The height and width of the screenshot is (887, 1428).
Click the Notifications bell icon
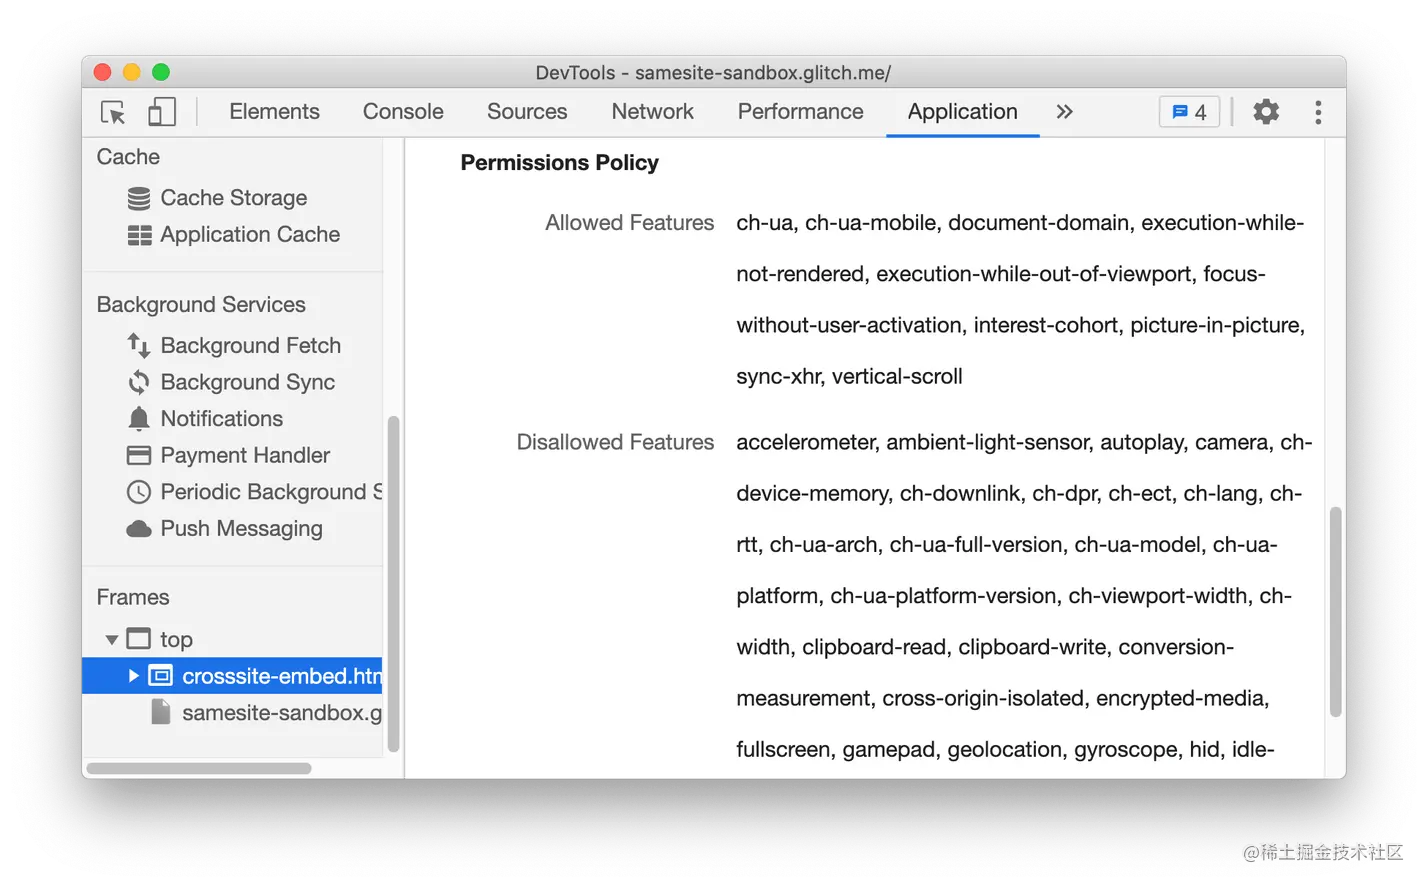click(x=139, y=419)
